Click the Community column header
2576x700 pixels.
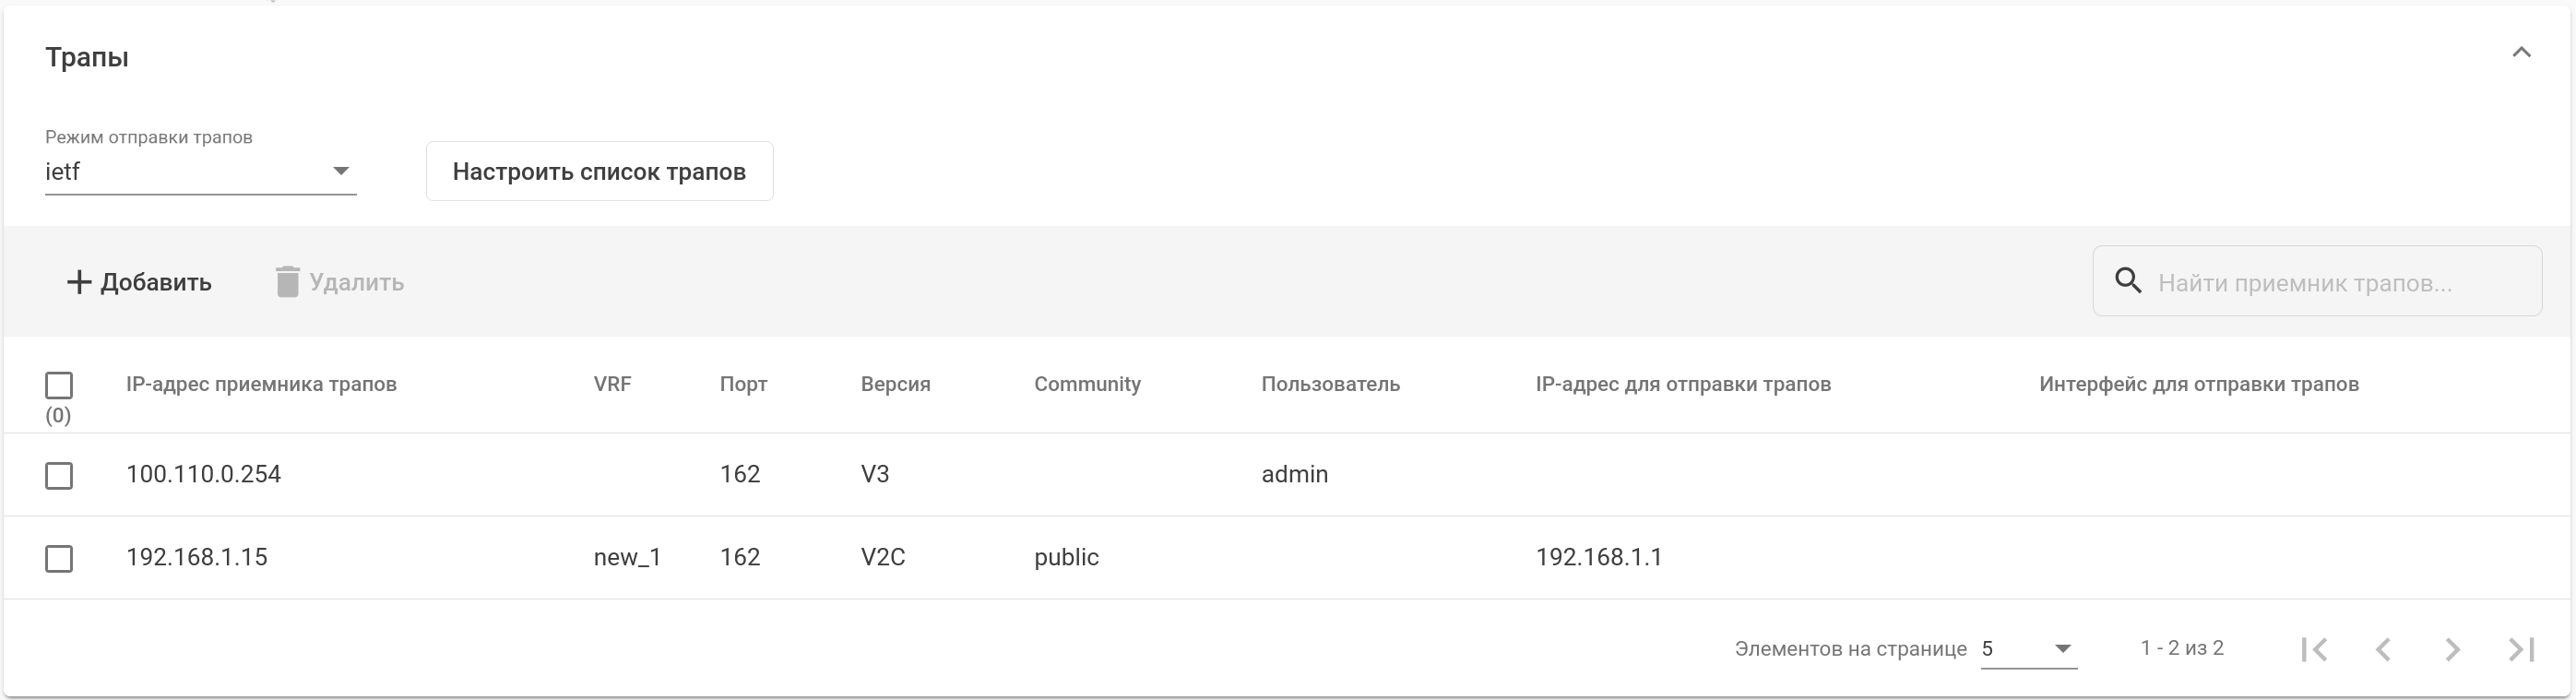[1087, 385]
